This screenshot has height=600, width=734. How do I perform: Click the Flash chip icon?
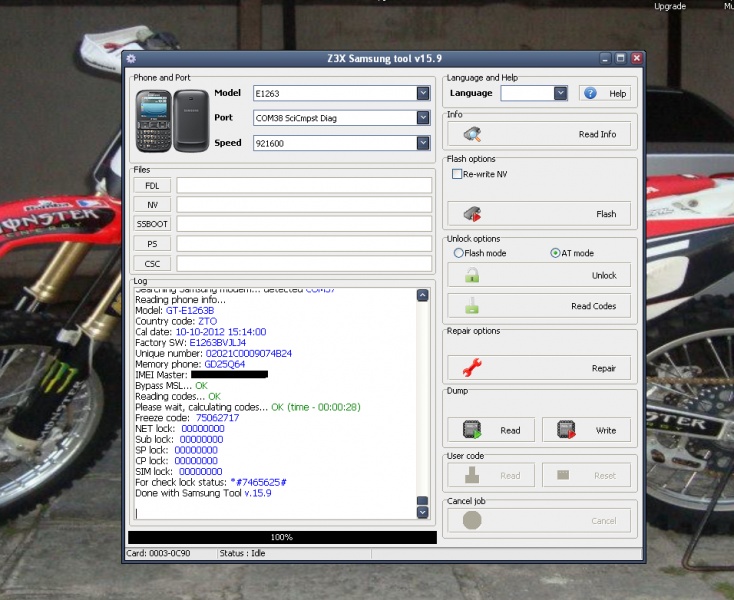472,214
